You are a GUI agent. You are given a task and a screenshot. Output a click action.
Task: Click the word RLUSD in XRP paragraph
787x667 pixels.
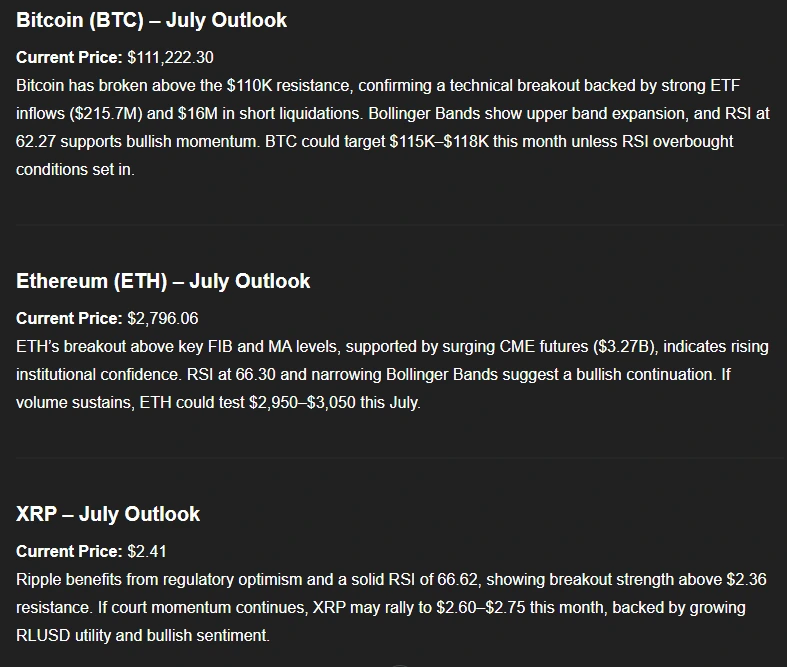pos(44,635)
